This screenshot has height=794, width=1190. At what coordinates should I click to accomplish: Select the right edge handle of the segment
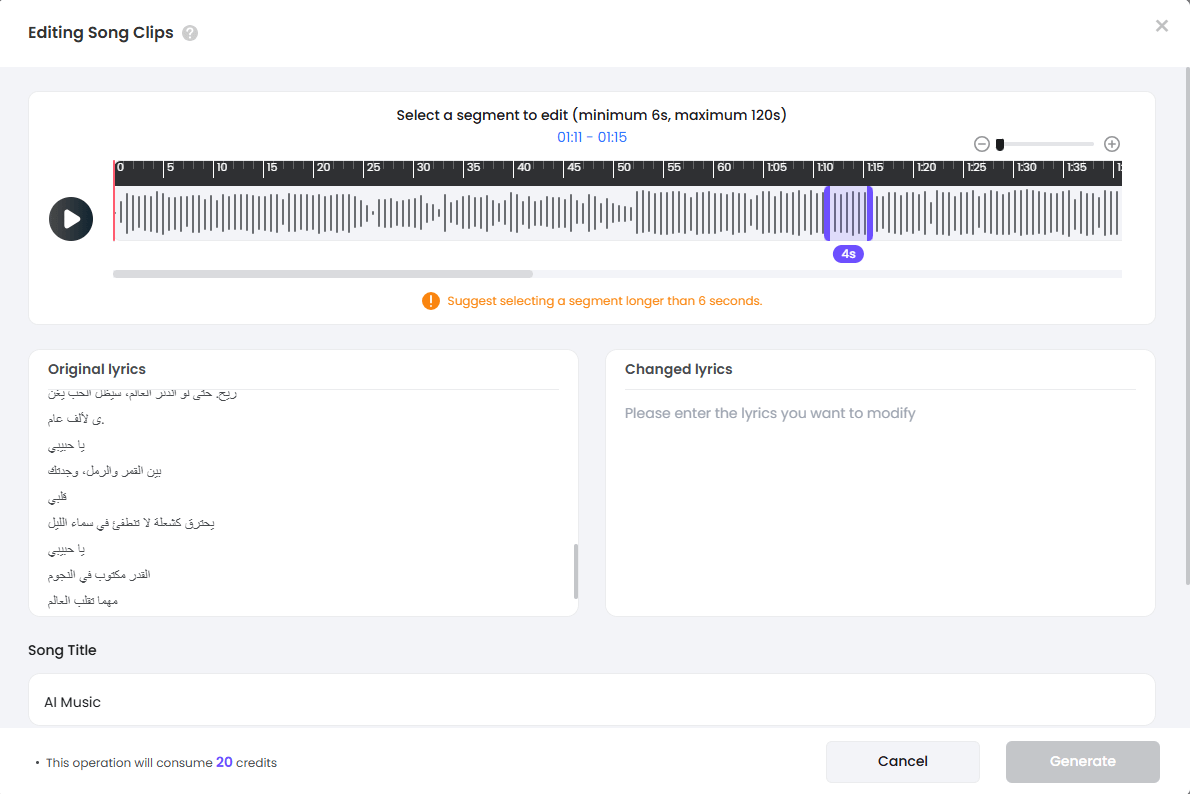(x=869, y=212)
